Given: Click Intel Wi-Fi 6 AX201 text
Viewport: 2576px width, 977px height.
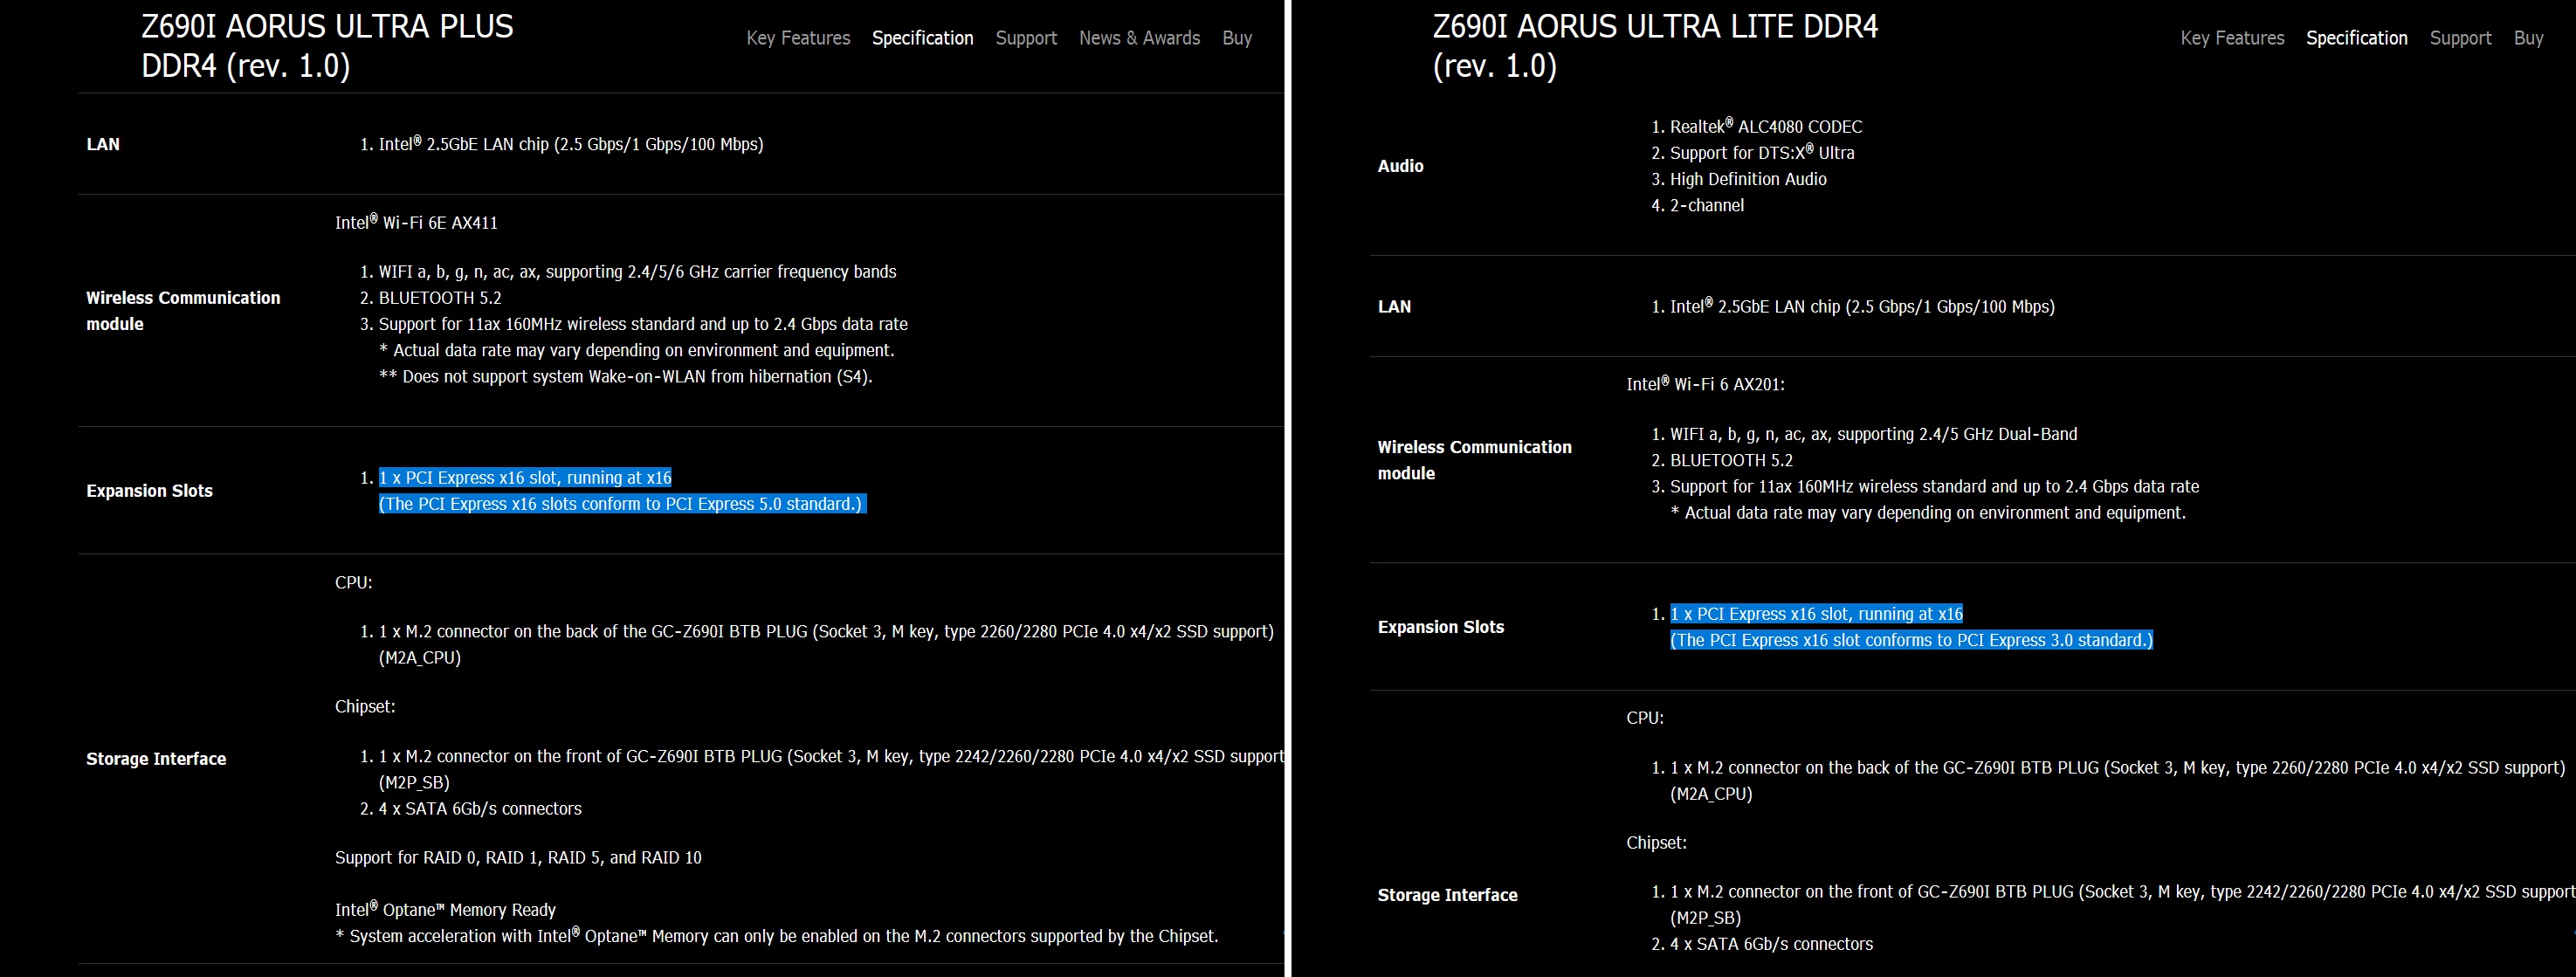Looking at the screenshot, I should coord(1706,384).
